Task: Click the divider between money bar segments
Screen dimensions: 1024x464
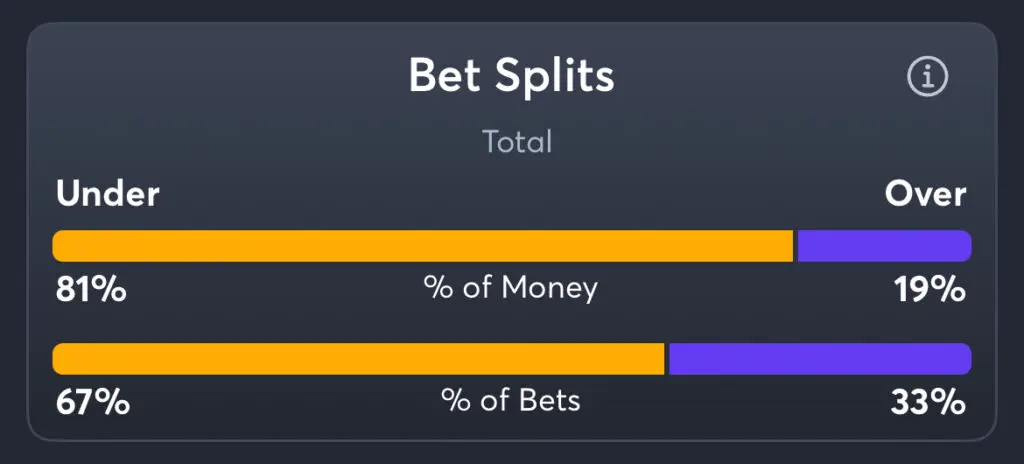Action: click(x=795, y=246)
